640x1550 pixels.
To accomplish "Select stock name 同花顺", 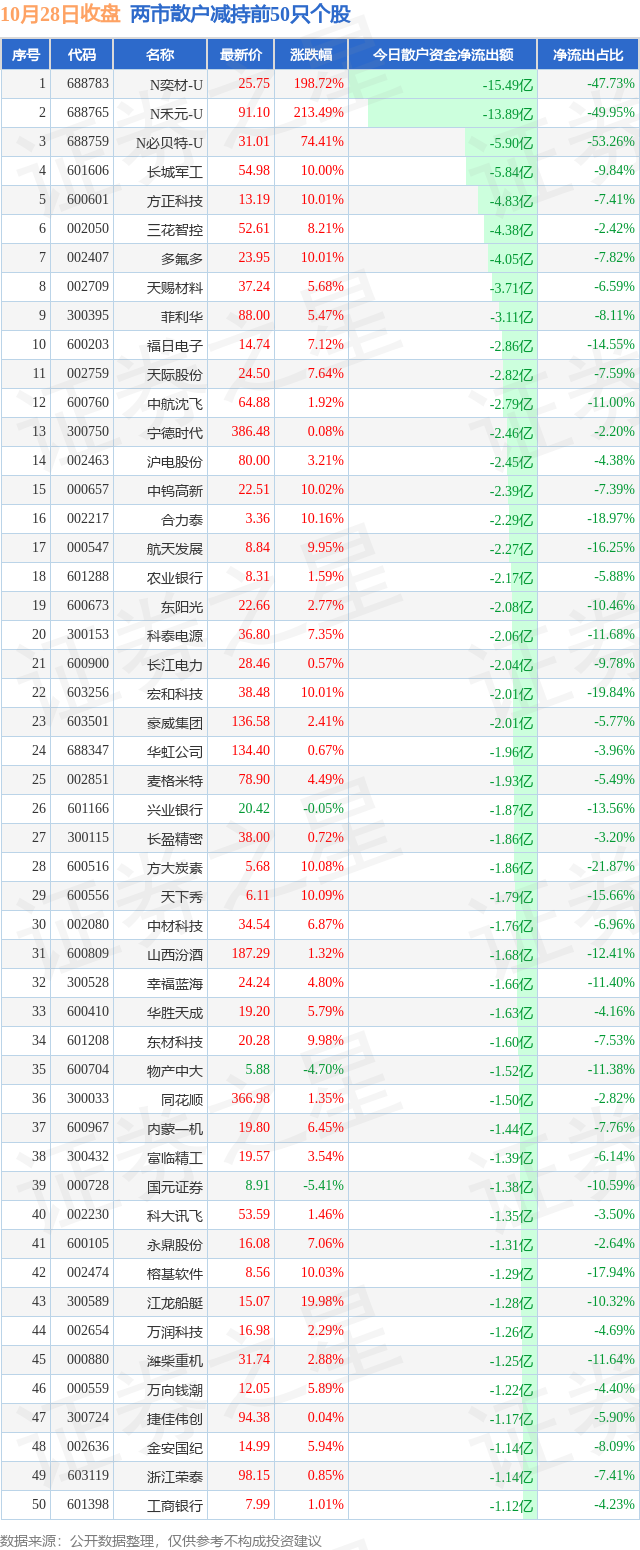I will click(x=182, y=1099).
